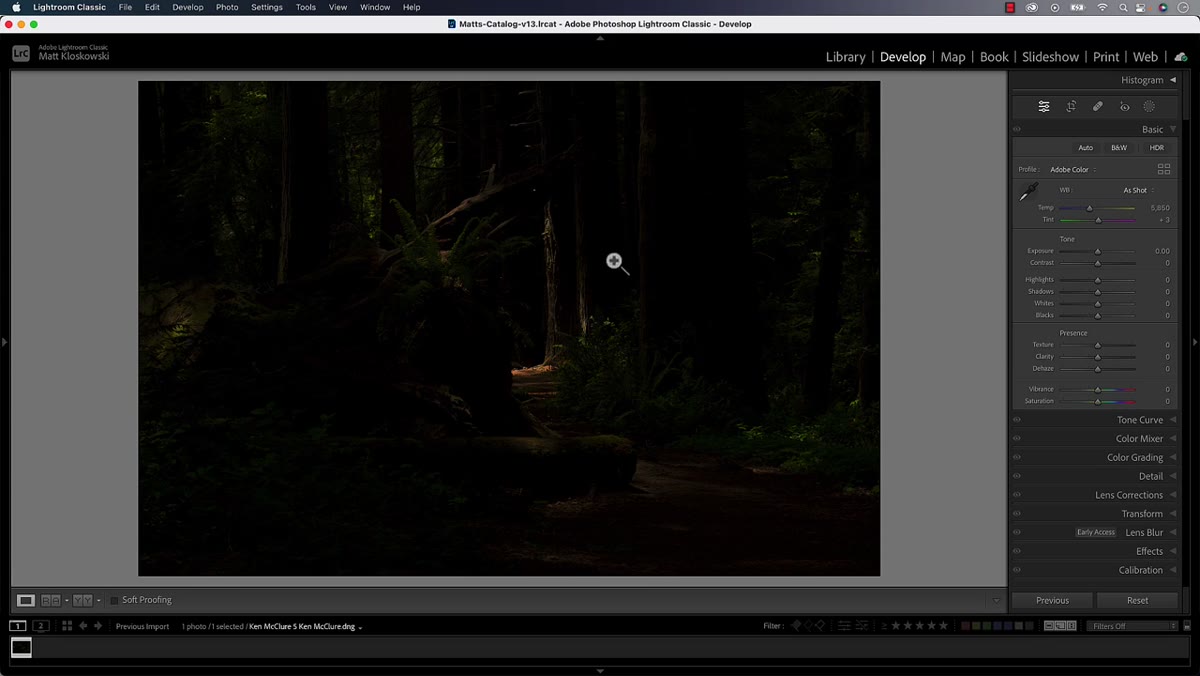Show the second window display 2 icon
The height and width of the screenshot is (676, 1200).
point(40,626)
